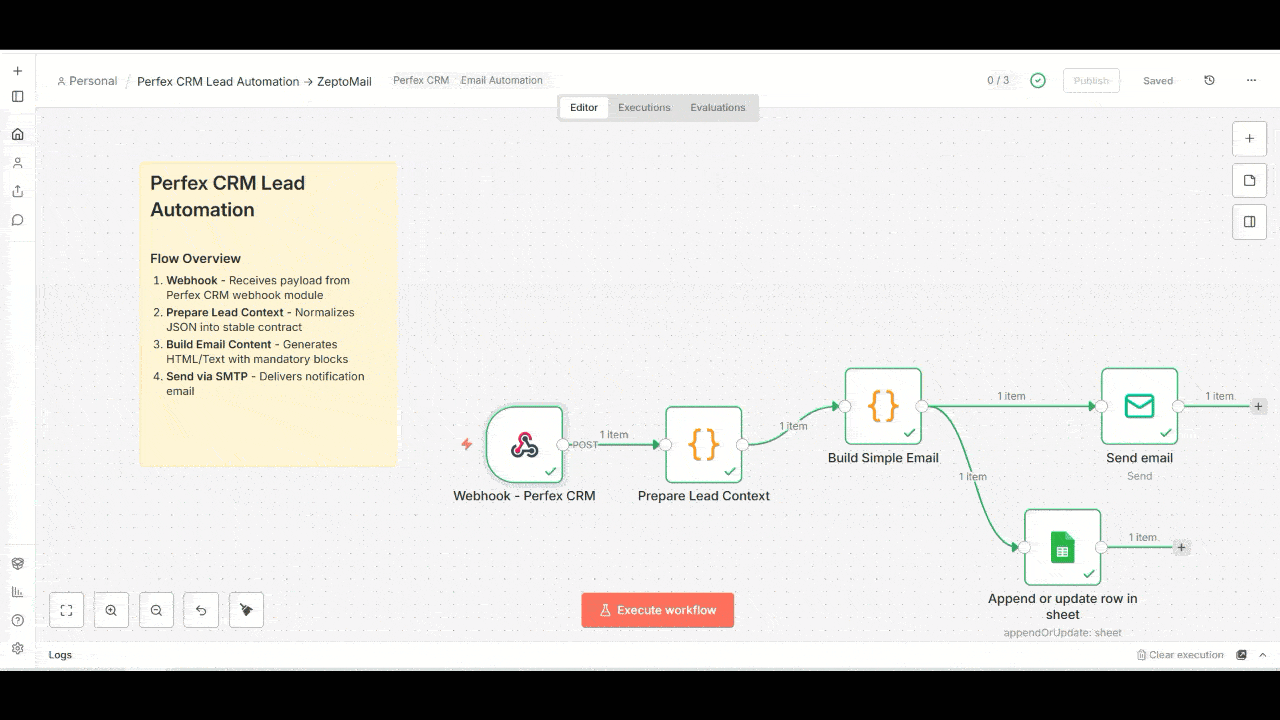Screen dimensions: 1280x720
Task: Click the appendOrUpdate: sheet subtitle
Action: [x=1062, y=633]
